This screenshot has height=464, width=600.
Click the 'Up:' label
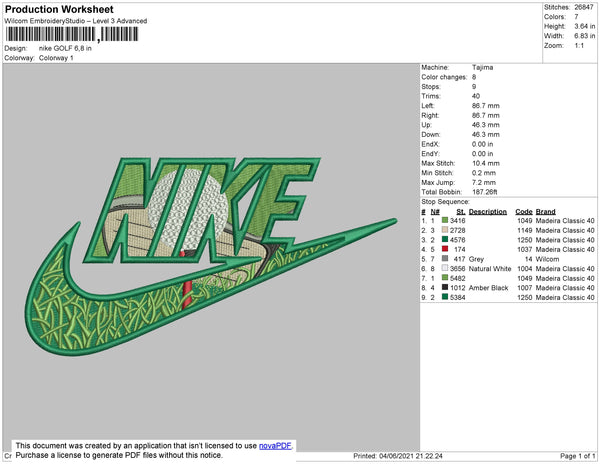pos(426,125)
